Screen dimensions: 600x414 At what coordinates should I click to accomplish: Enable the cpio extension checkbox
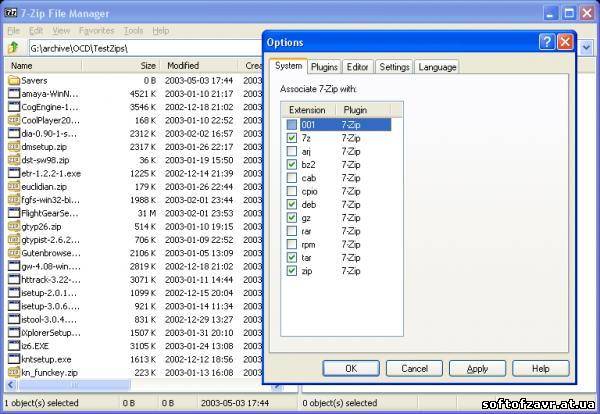pos(292,191)
